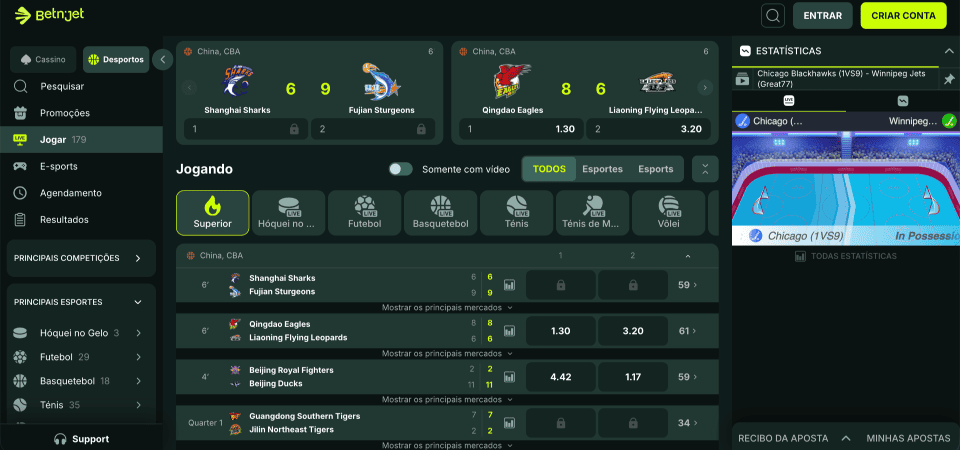Select Jogar live section
Image resolution: width=960 pixels, height=450 pixels.
[x=81, y=140]
